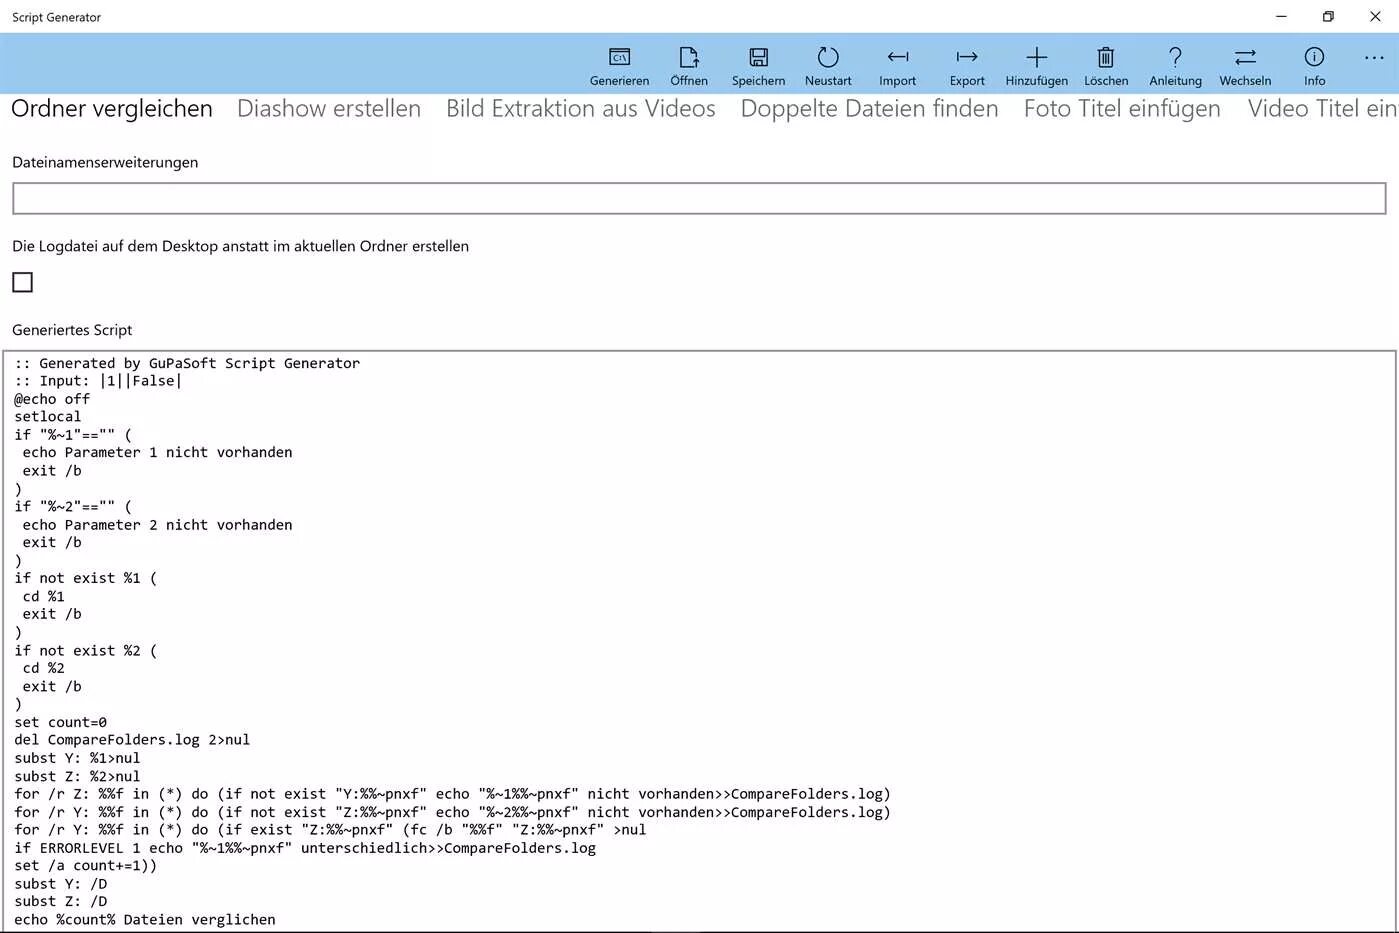
Task: Minimize the Script Generator window
Action: (1281, 16)
